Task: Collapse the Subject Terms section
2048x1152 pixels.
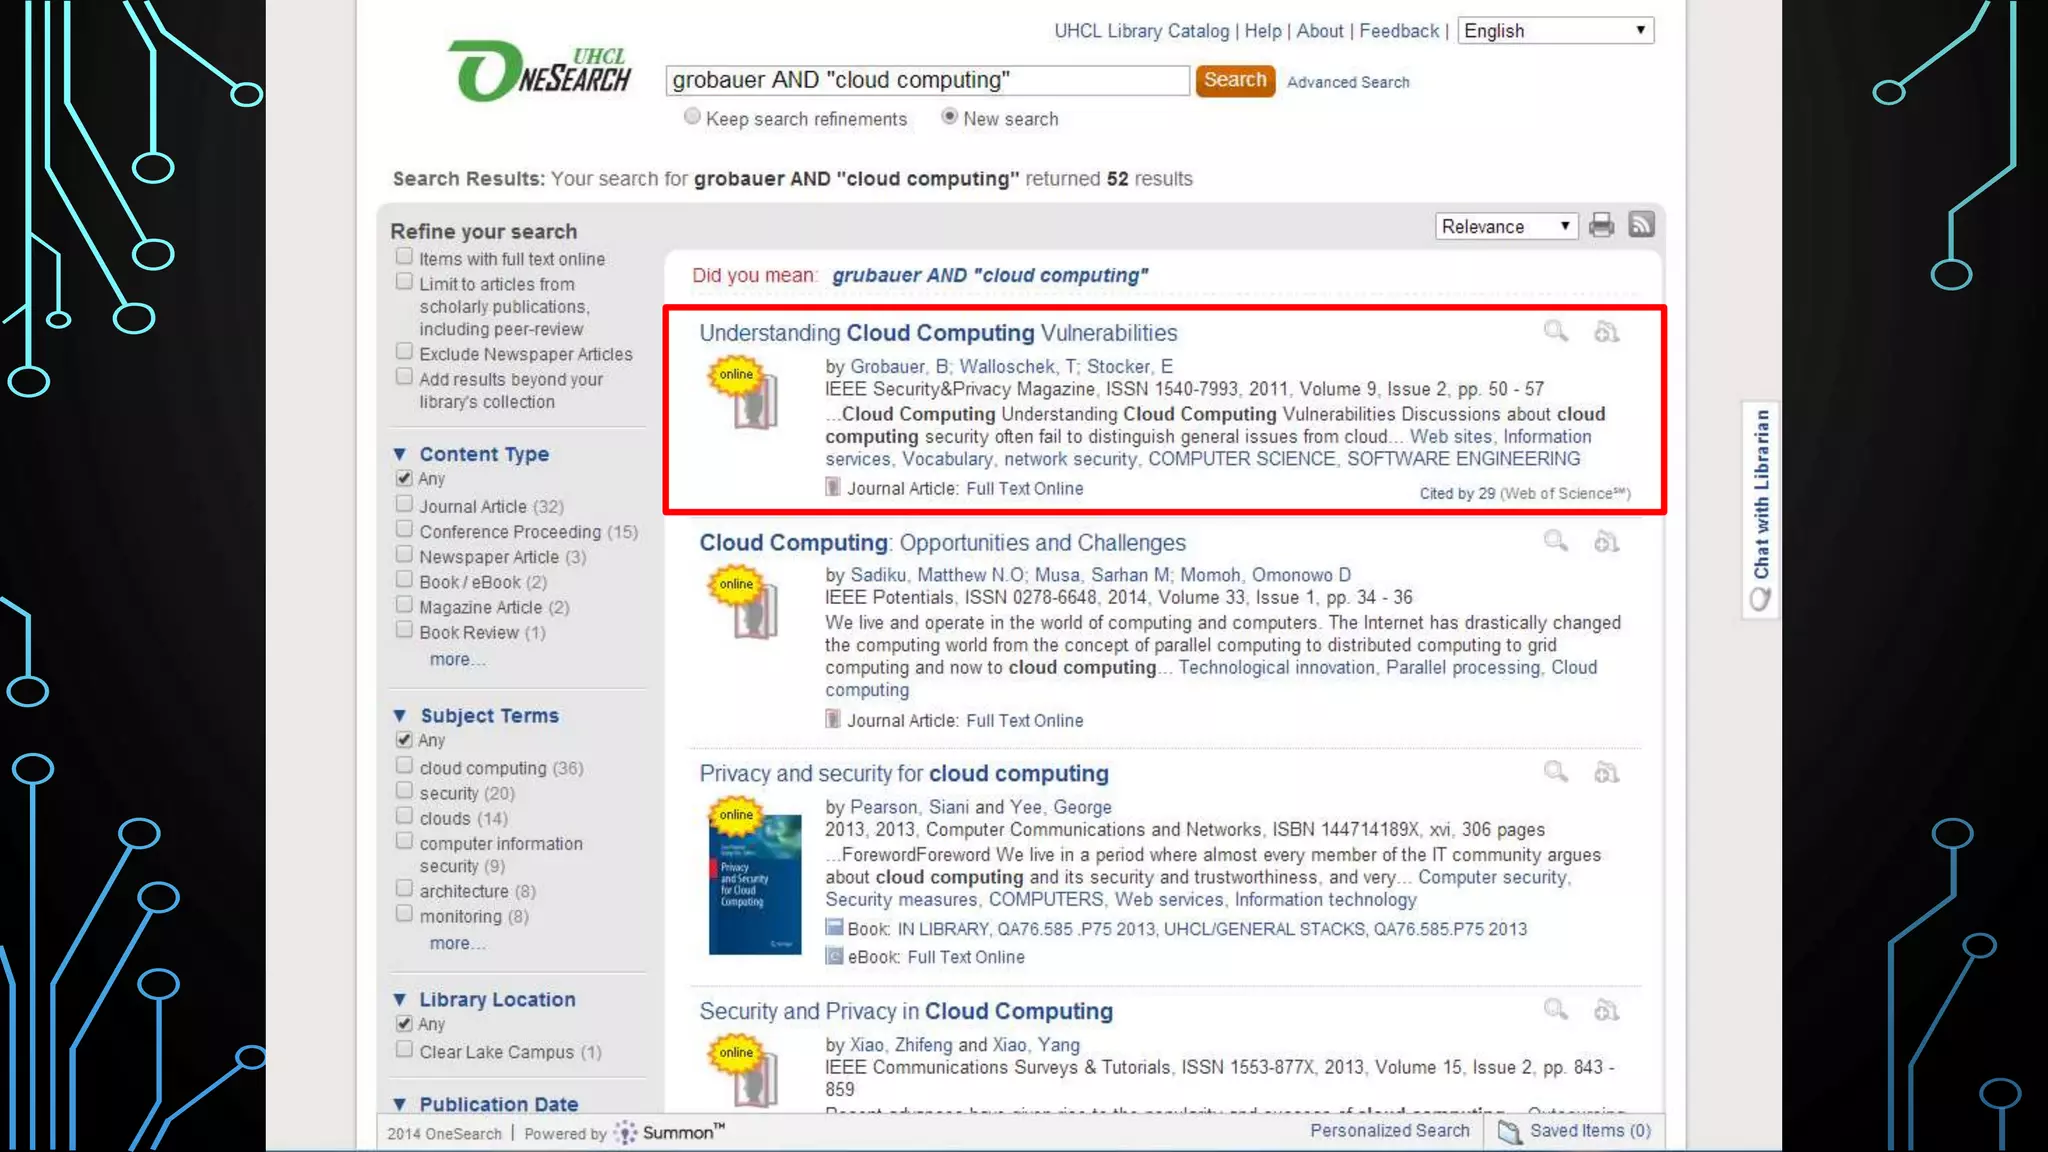Action: pos(400,716)
